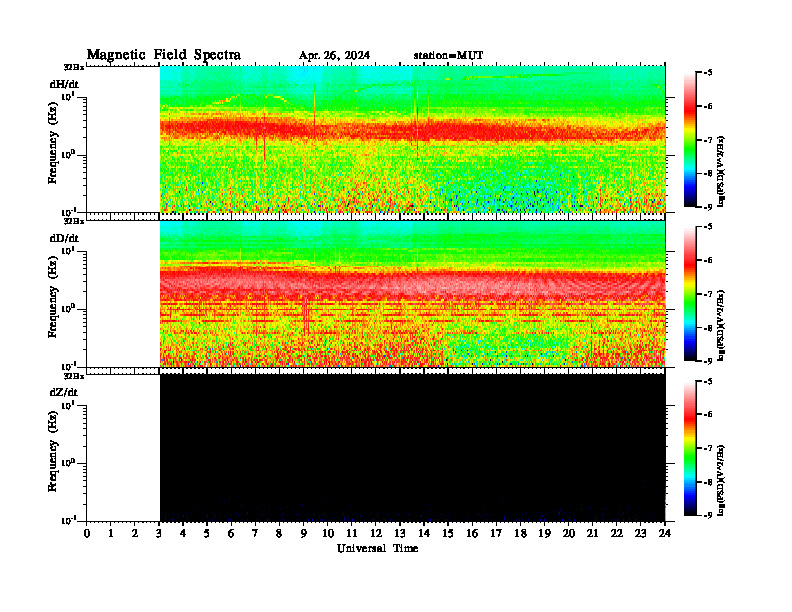Click hour 12 on the Universal Time axis
This screenshot has height=612, width=792.
click(376, 533)
